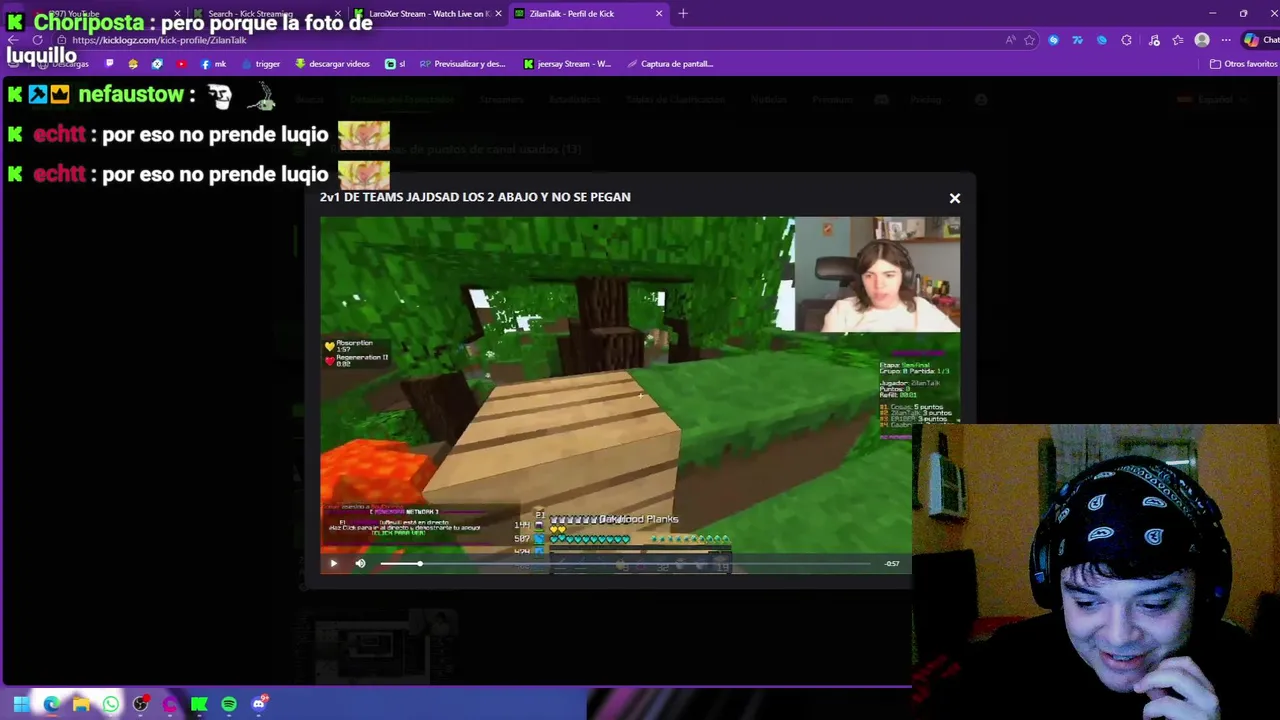The height and width of the screenshot is (720, 1280).
Task: Open the Extensions puzzle icon
Action: [1127, 40]
